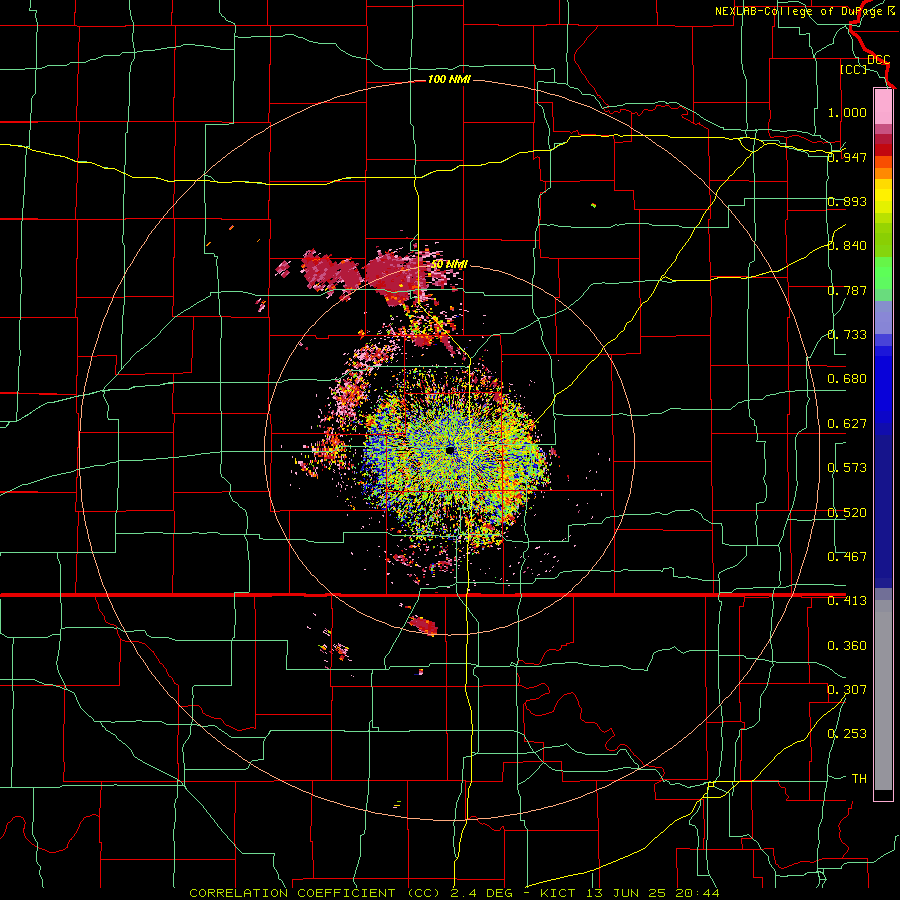Click the Correlation Coefficient caption at bottom
Image resolution: width=900 pixels, height=900 pixels.
click(x=454, y=893)
